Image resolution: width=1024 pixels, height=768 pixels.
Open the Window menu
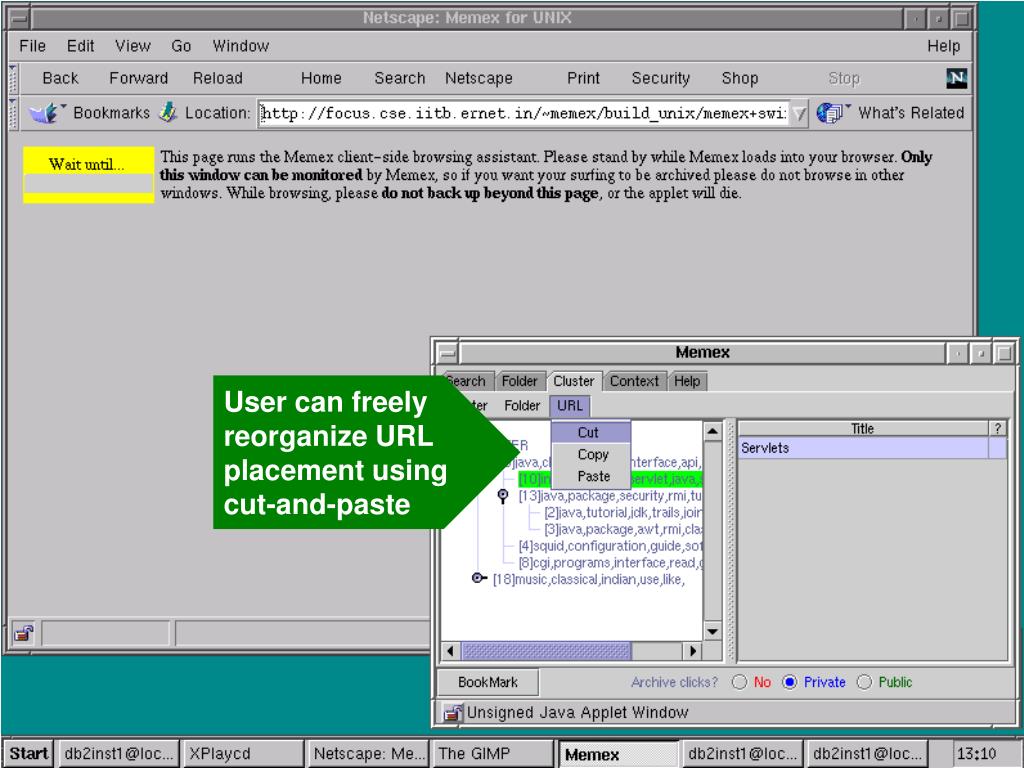click(x=240, y=46)
